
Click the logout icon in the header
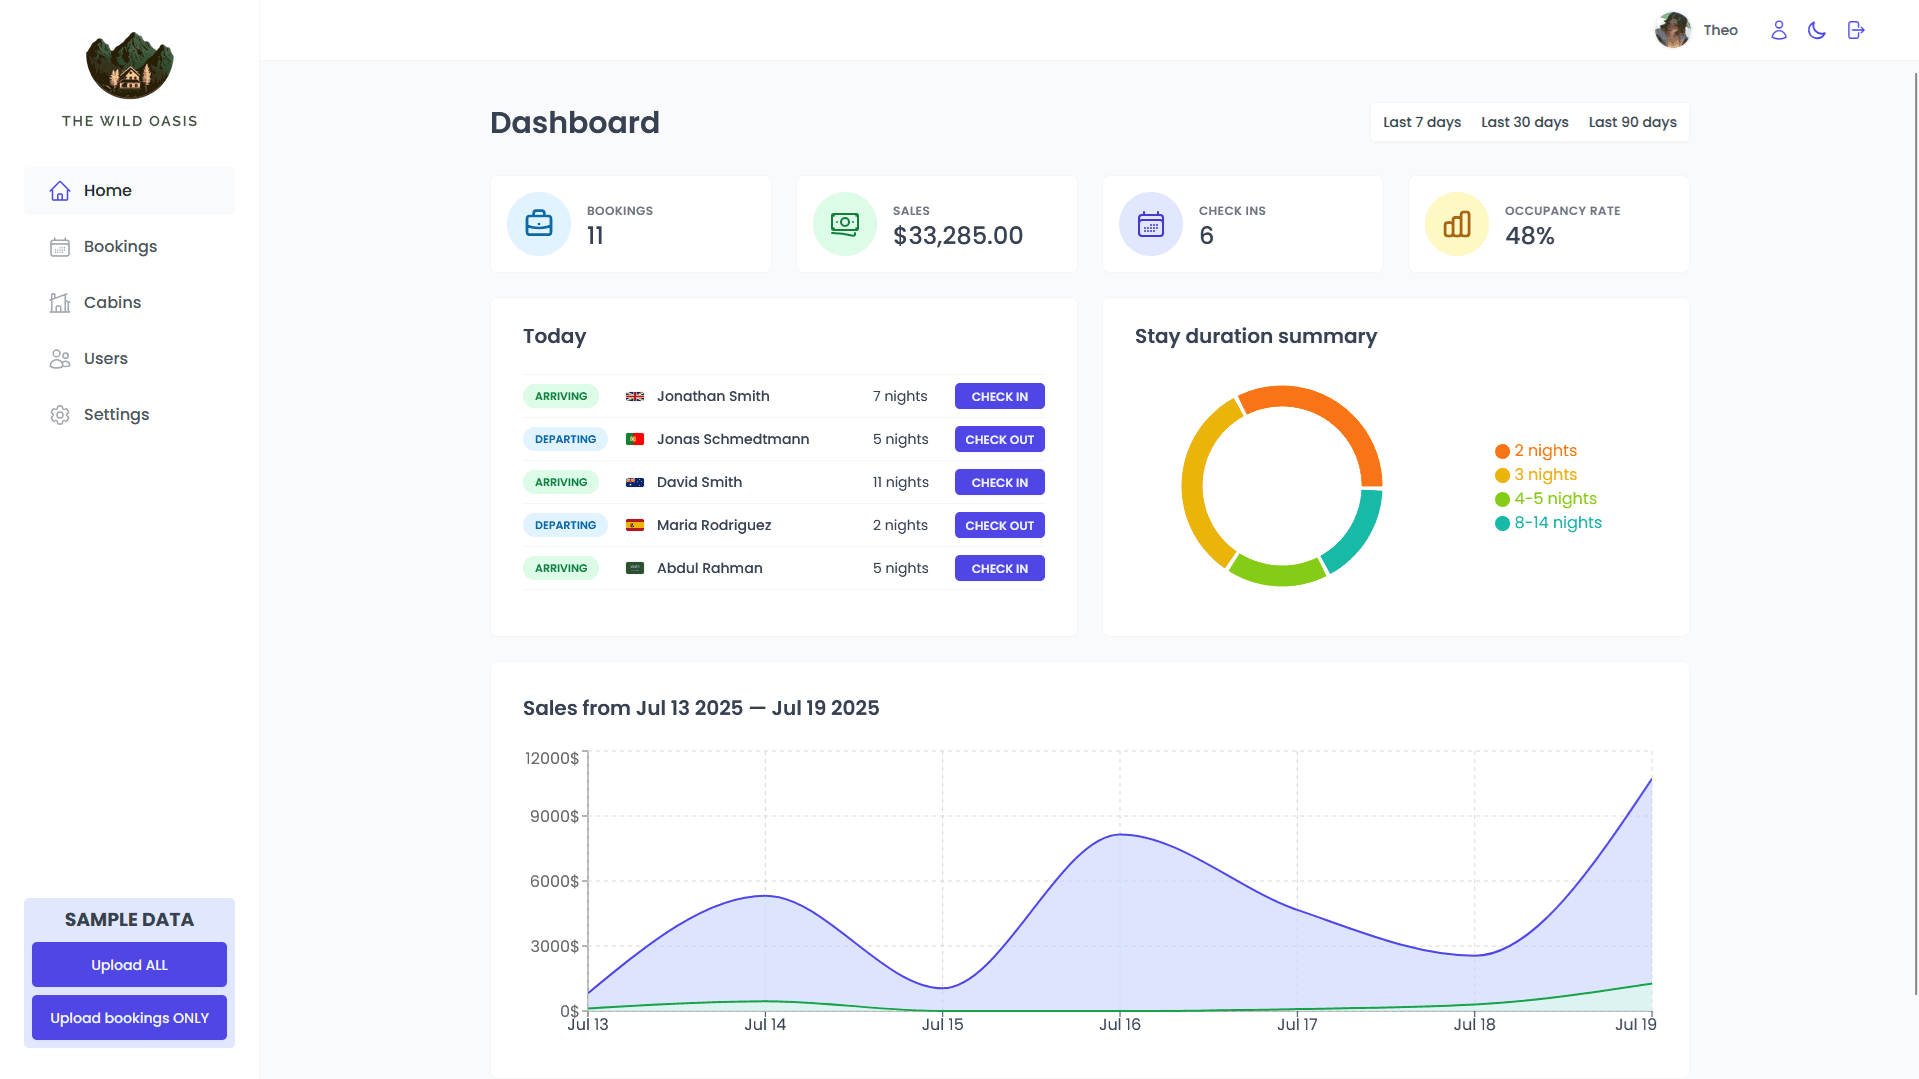pos(1855,30)
